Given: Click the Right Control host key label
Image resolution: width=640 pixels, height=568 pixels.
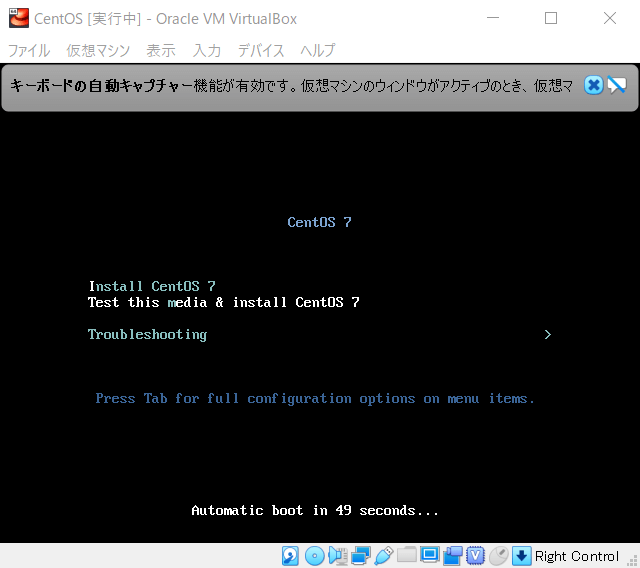Looking at the screenshot, I should (577, 556).
